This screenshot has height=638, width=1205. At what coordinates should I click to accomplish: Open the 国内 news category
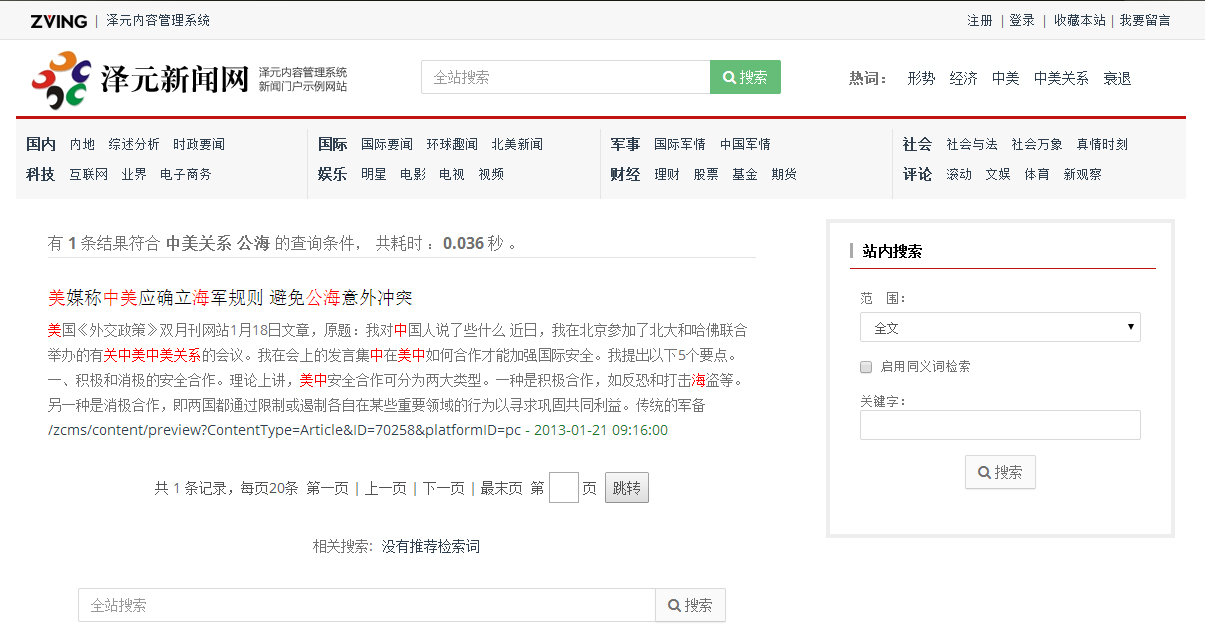point(41,144)
